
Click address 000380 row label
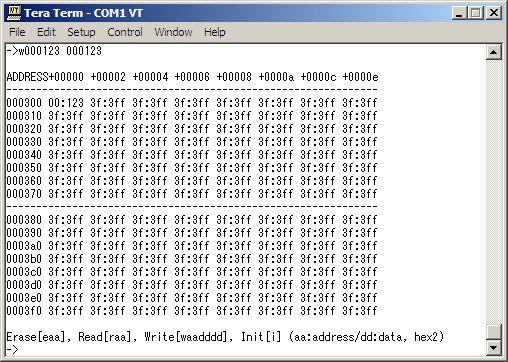pos(24,220)
